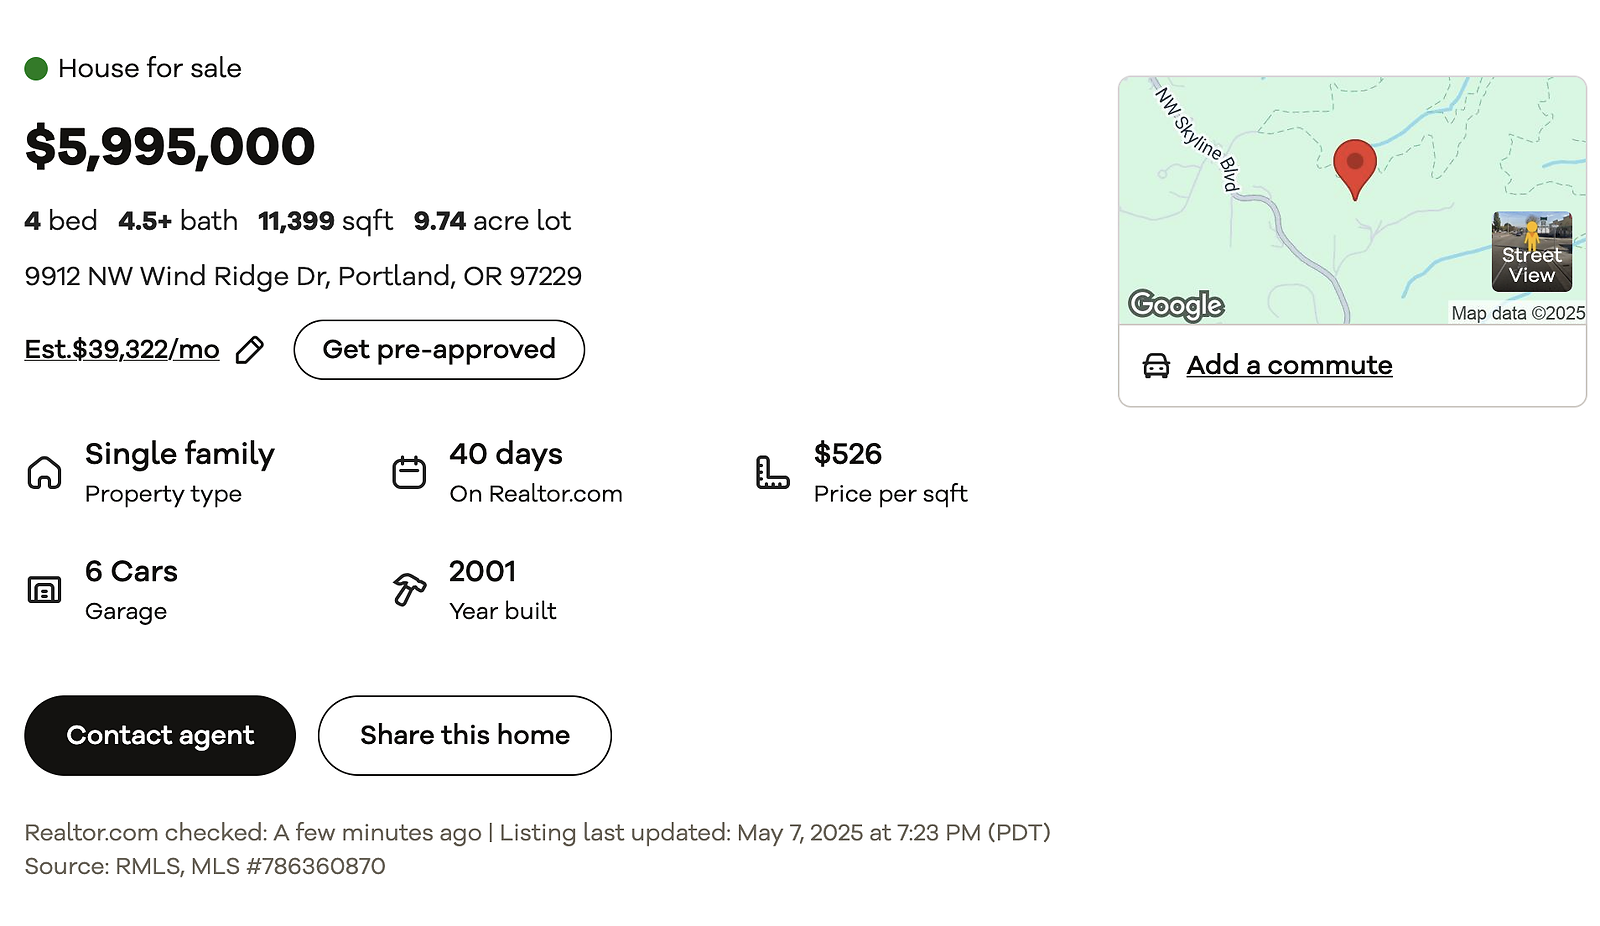The width and height of the screenshot is (1600, 926).
Task: Click the hammer icon for Year built
Action: pos(409,589)
